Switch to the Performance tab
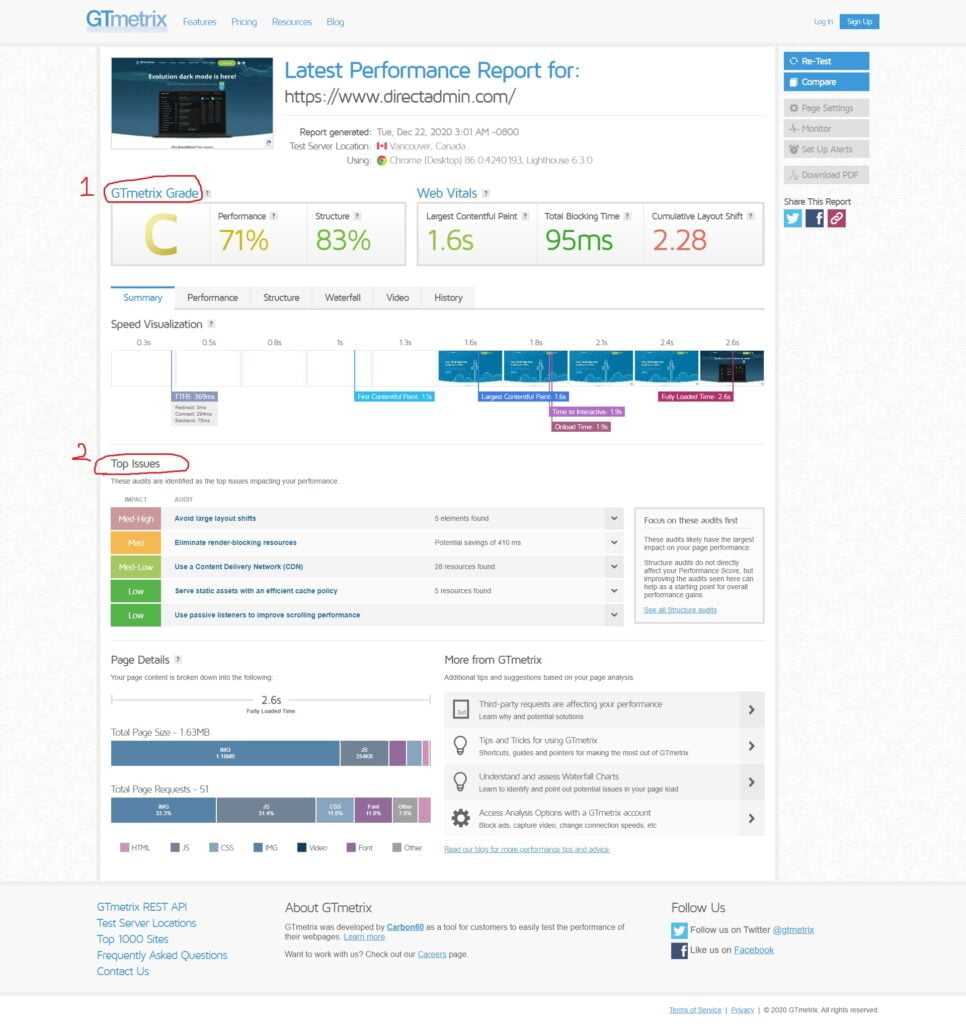The width and height of the screenshot is (966, 1024). (x=212, y=298)
